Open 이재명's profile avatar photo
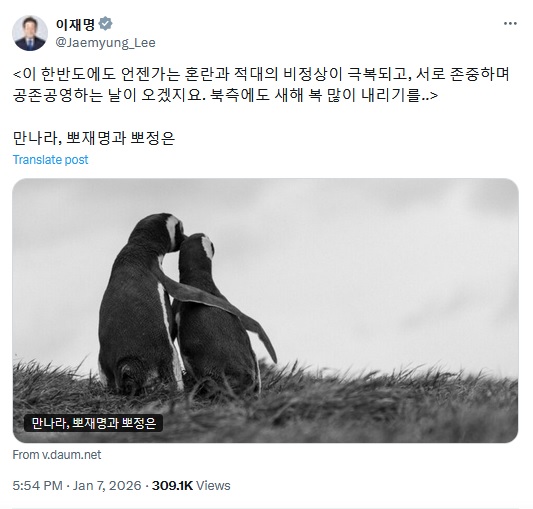Screen dimensions: 533x509 [30, 33]
